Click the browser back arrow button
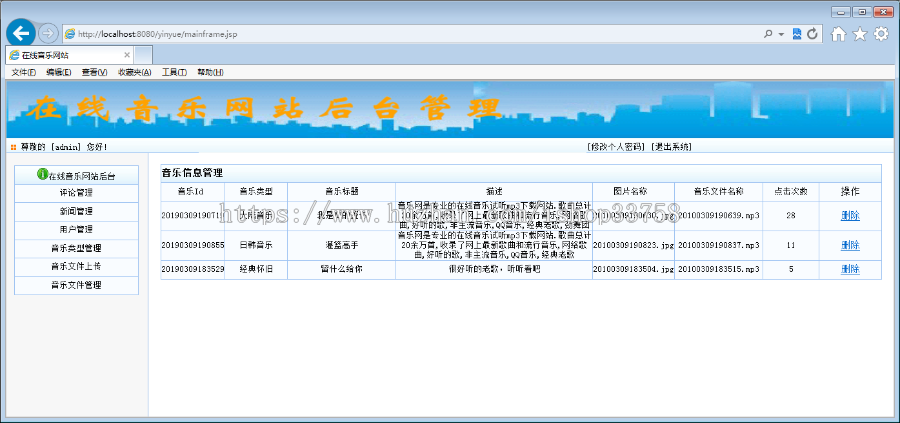 pos(21,34)
